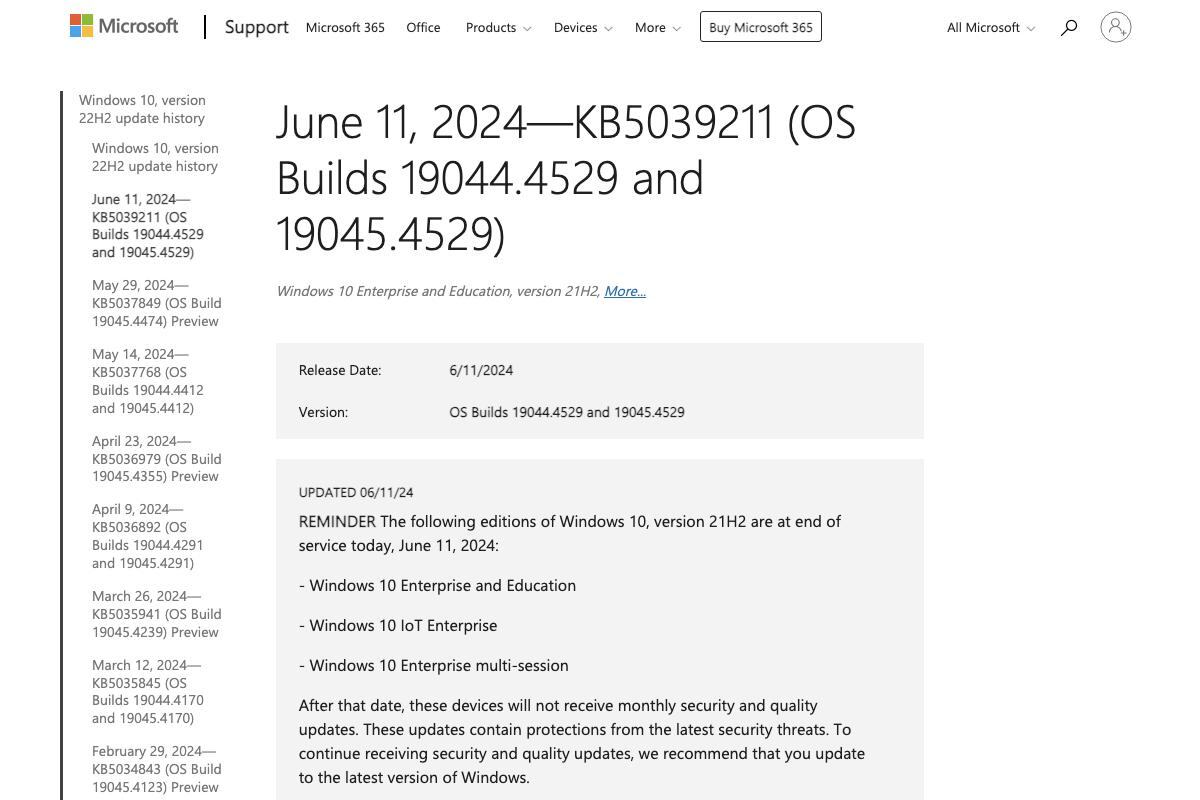Image resolution: width=1200 pixels, height=800 pixels.
Task: Click the Windows 10 Enterprise multi-session line
Action: click(434, 665)
